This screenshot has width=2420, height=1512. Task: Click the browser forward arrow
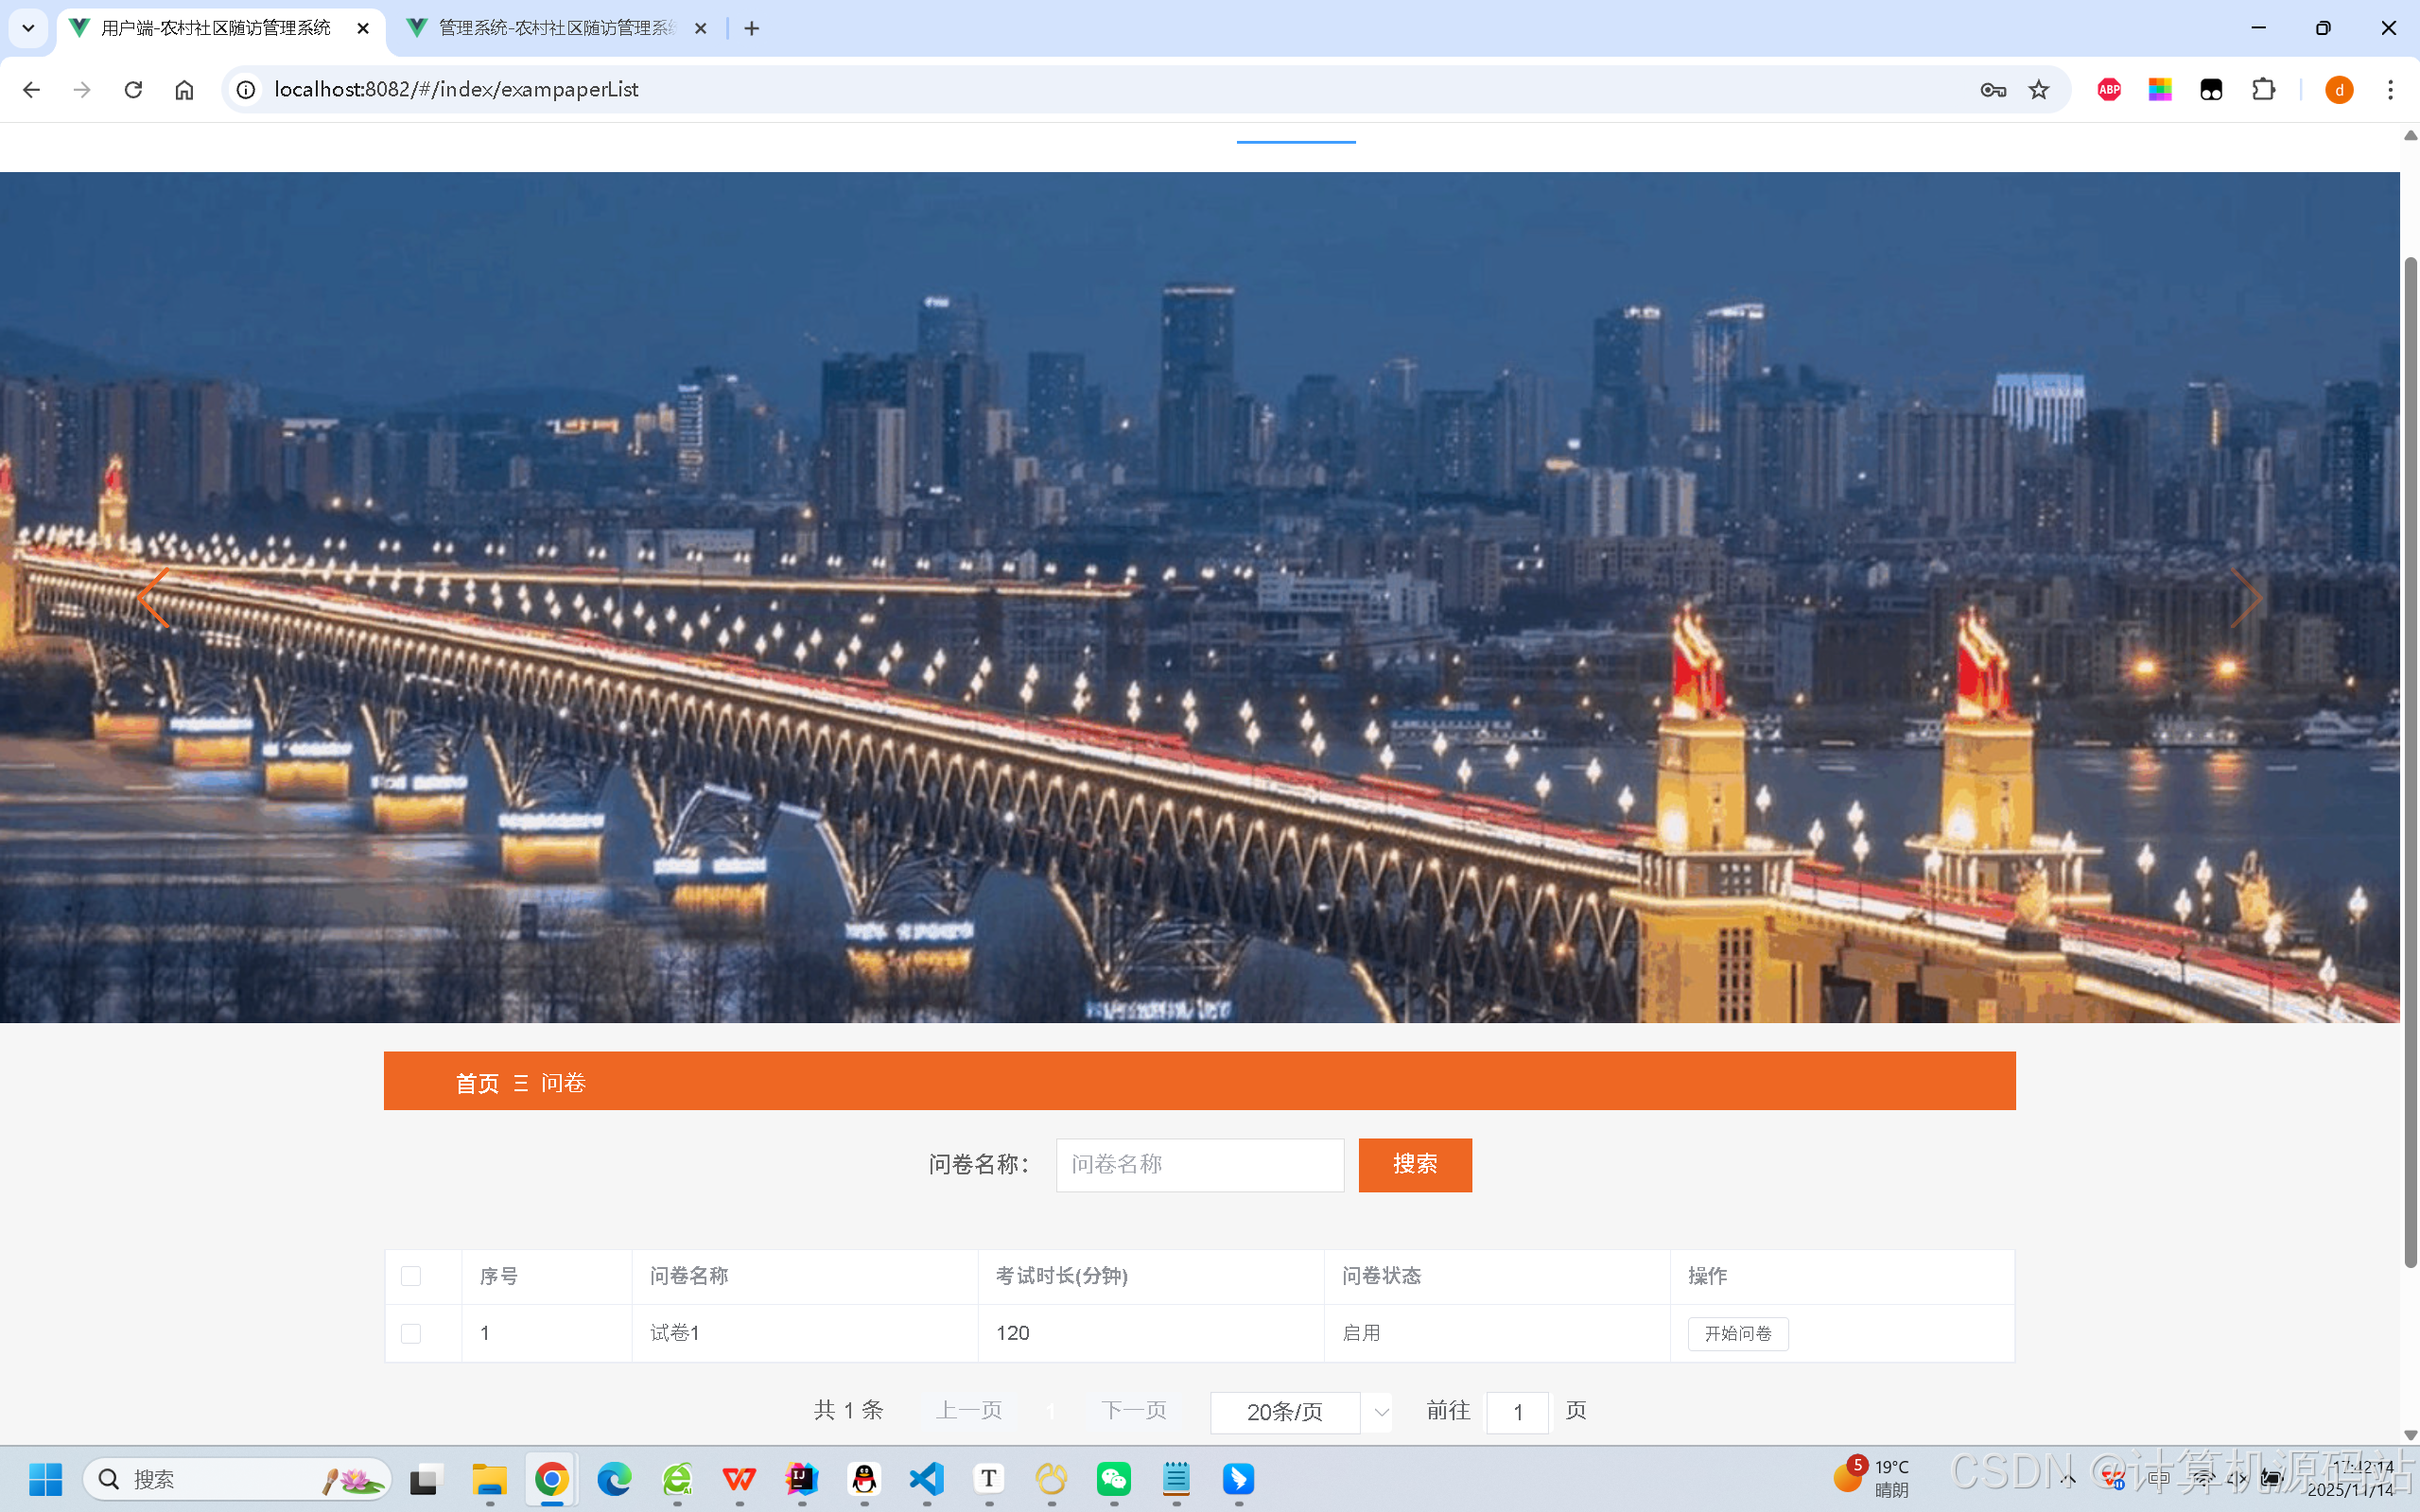tap(82, 90)
